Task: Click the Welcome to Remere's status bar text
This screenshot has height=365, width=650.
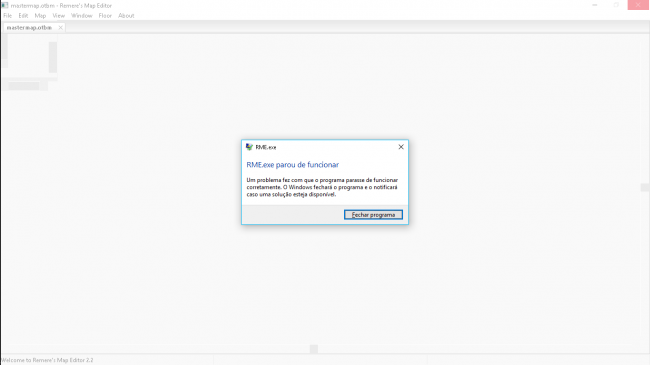Action: [x=47, y=360]
